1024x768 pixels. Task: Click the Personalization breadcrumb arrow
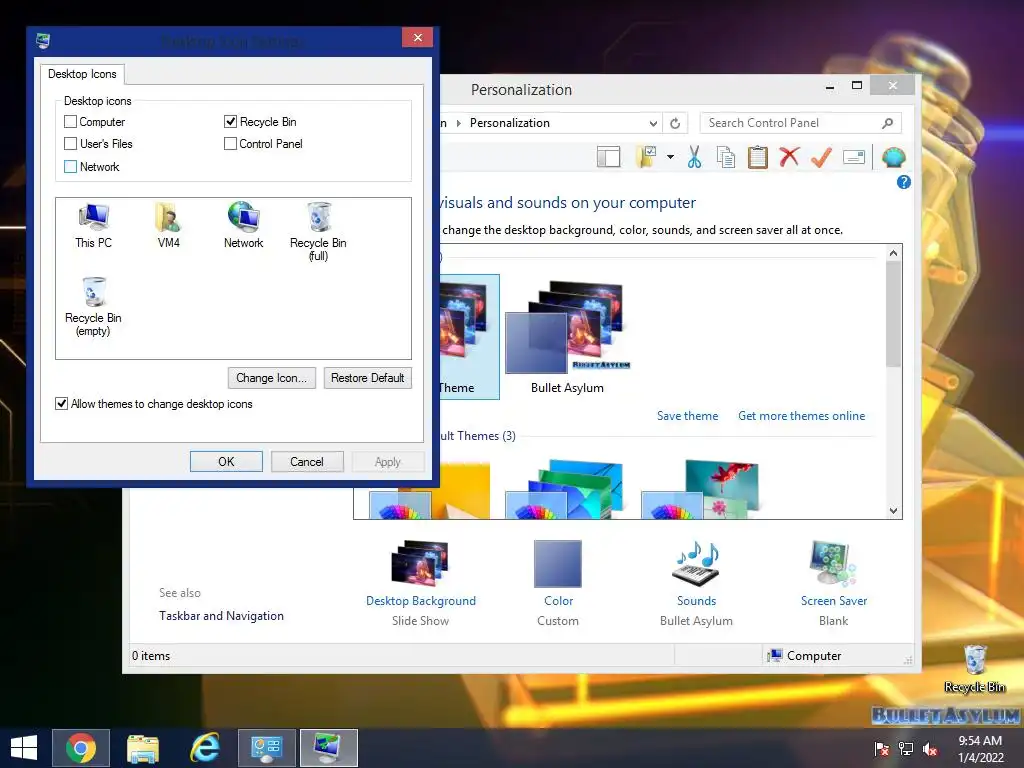[x=459, y=123]
